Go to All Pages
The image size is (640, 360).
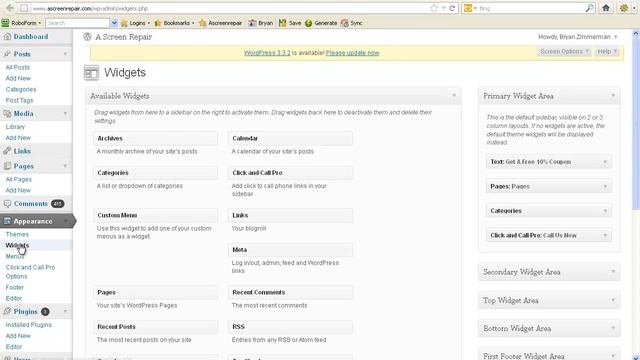tap(18, 180)
